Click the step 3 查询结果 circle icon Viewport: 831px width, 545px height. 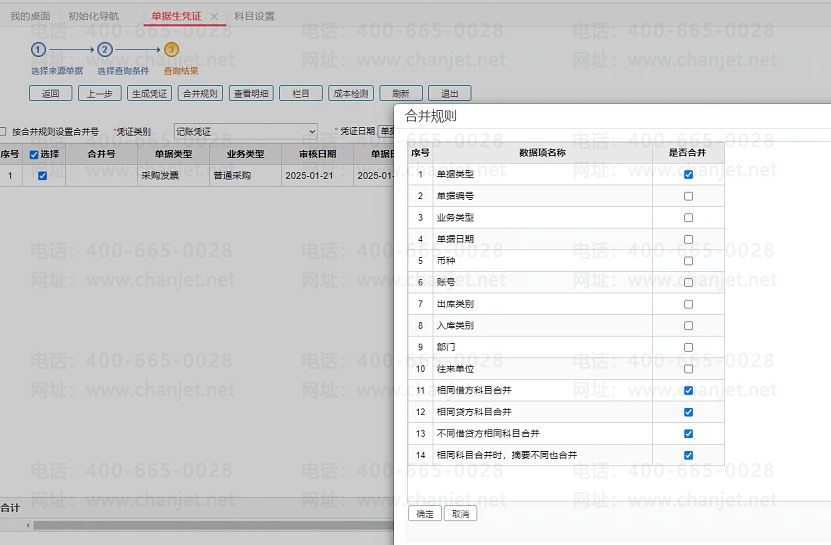(x=171, y=49)
